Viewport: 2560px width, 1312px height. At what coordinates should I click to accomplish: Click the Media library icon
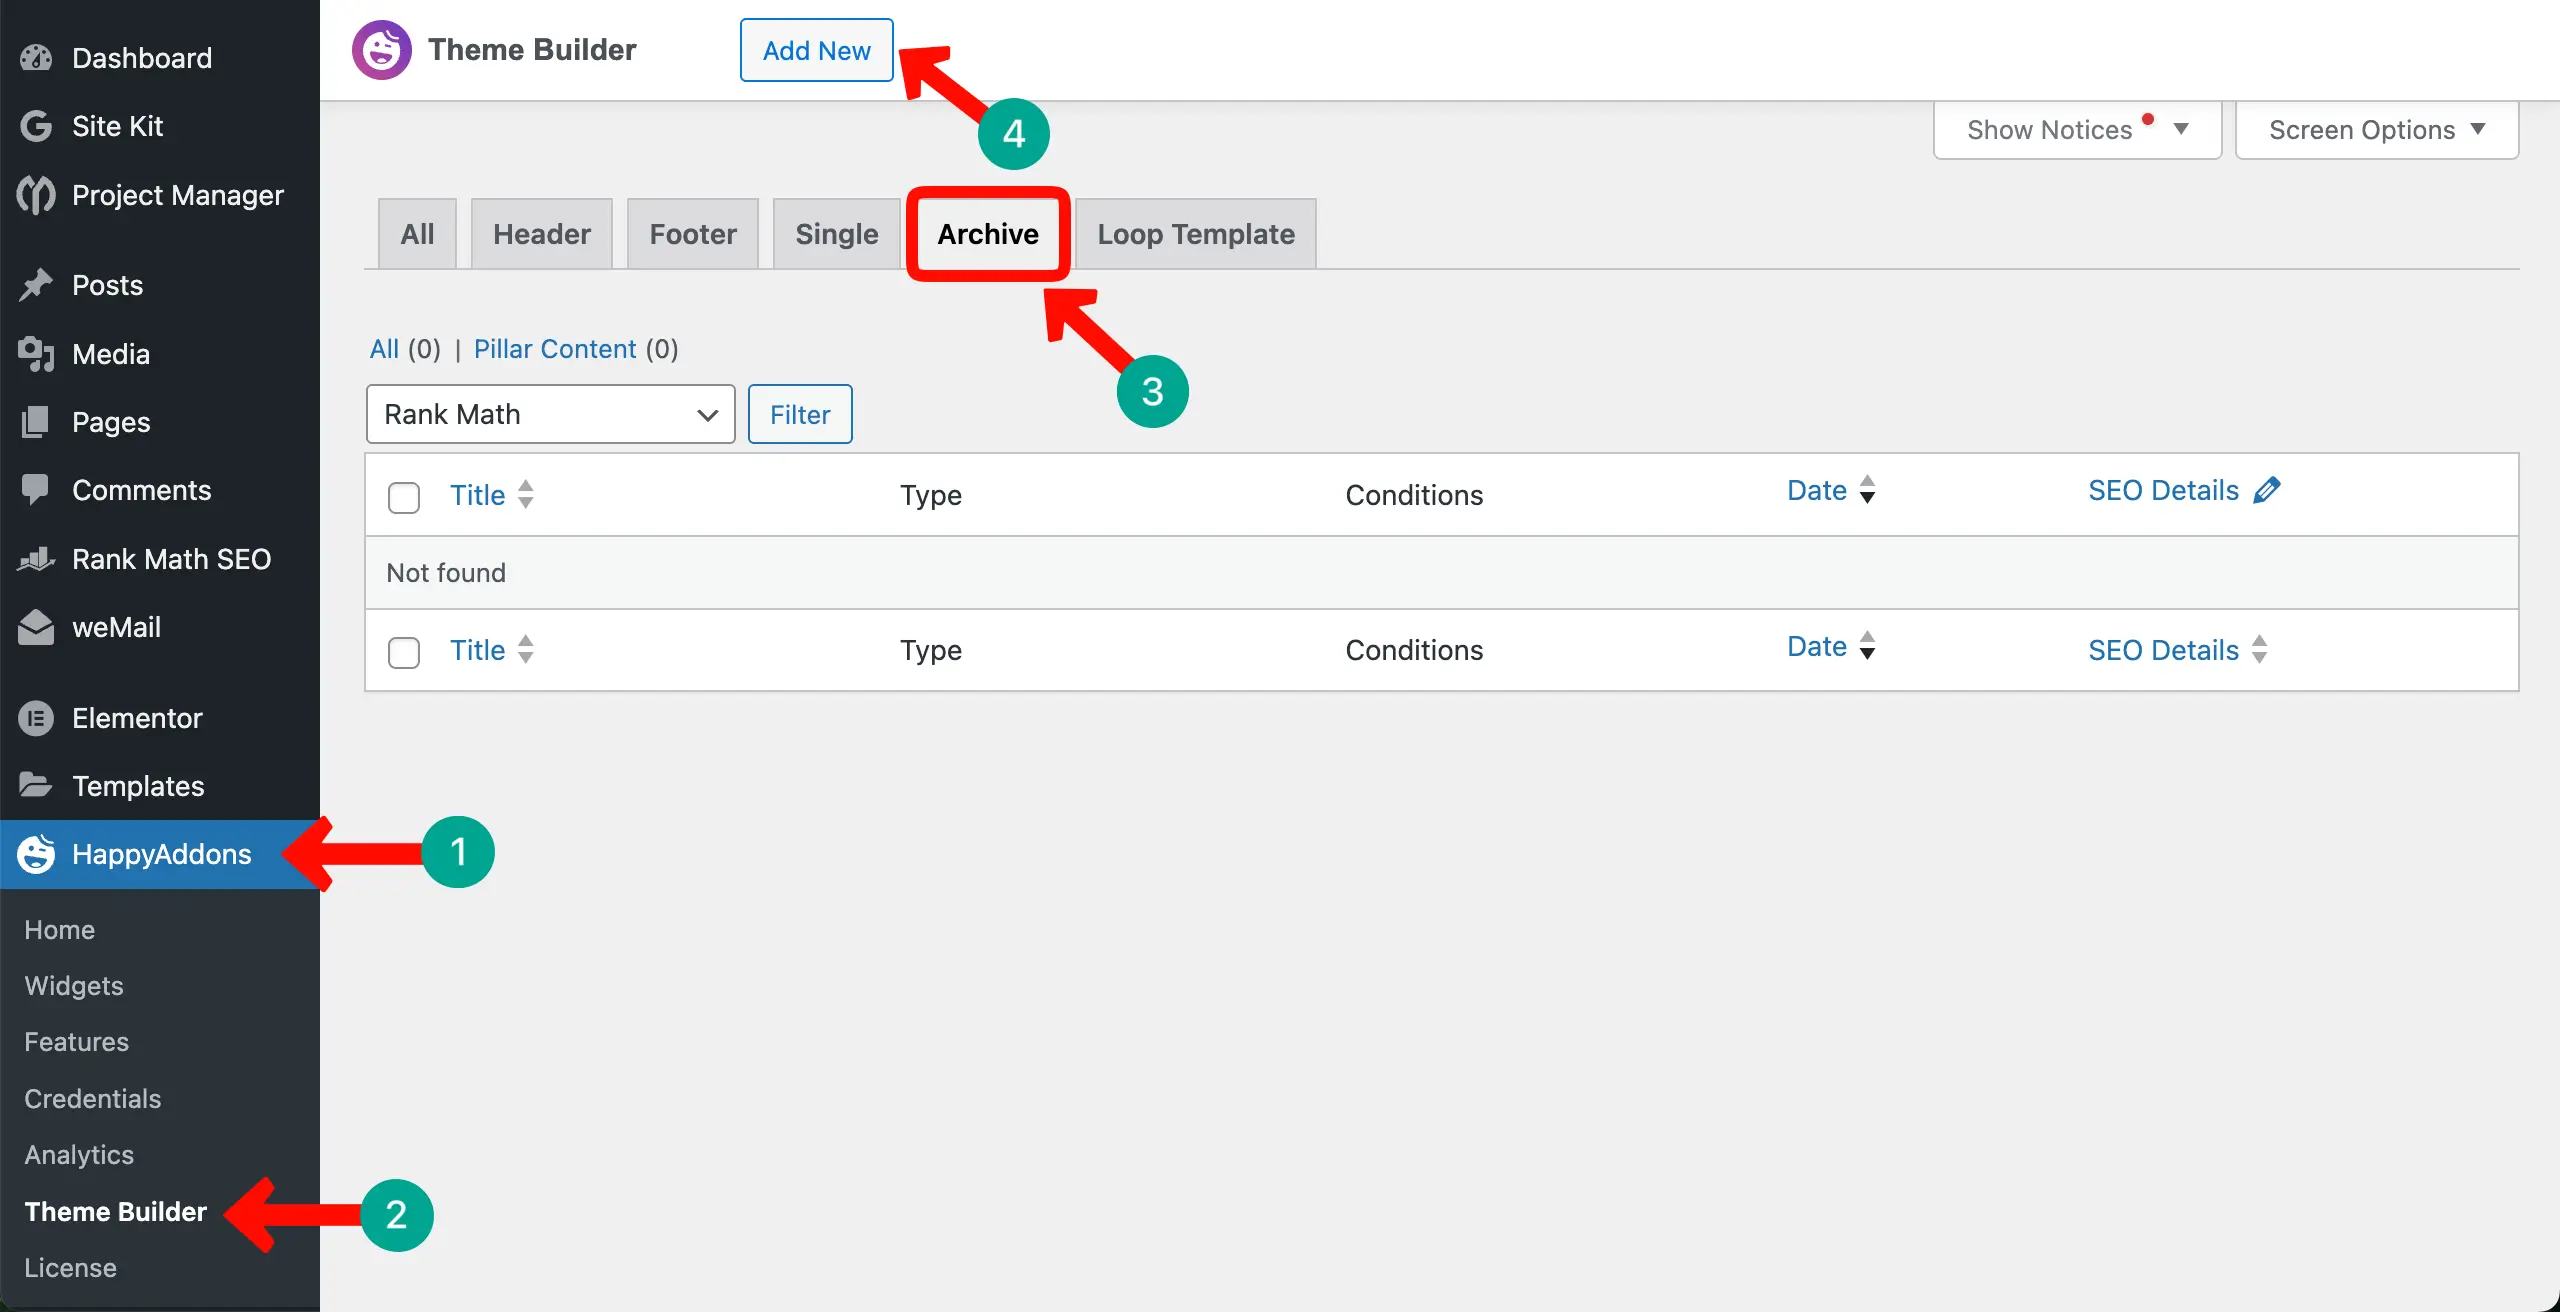36,354
